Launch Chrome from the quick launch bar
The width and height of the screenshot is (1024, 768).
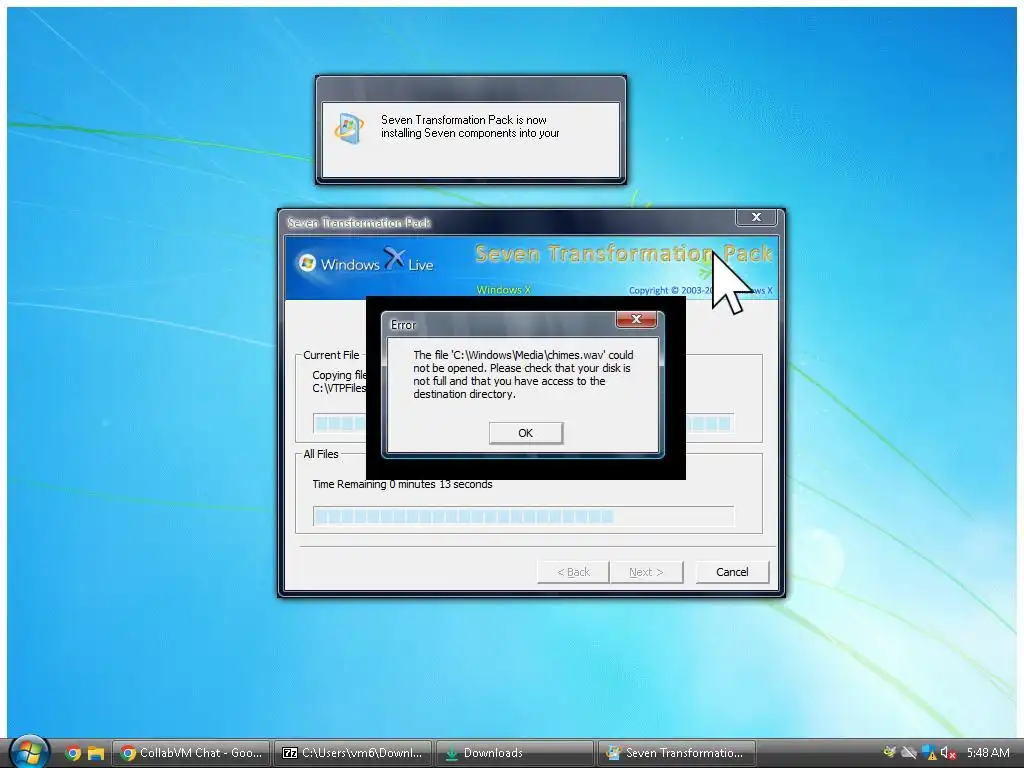tap(73, 753)
